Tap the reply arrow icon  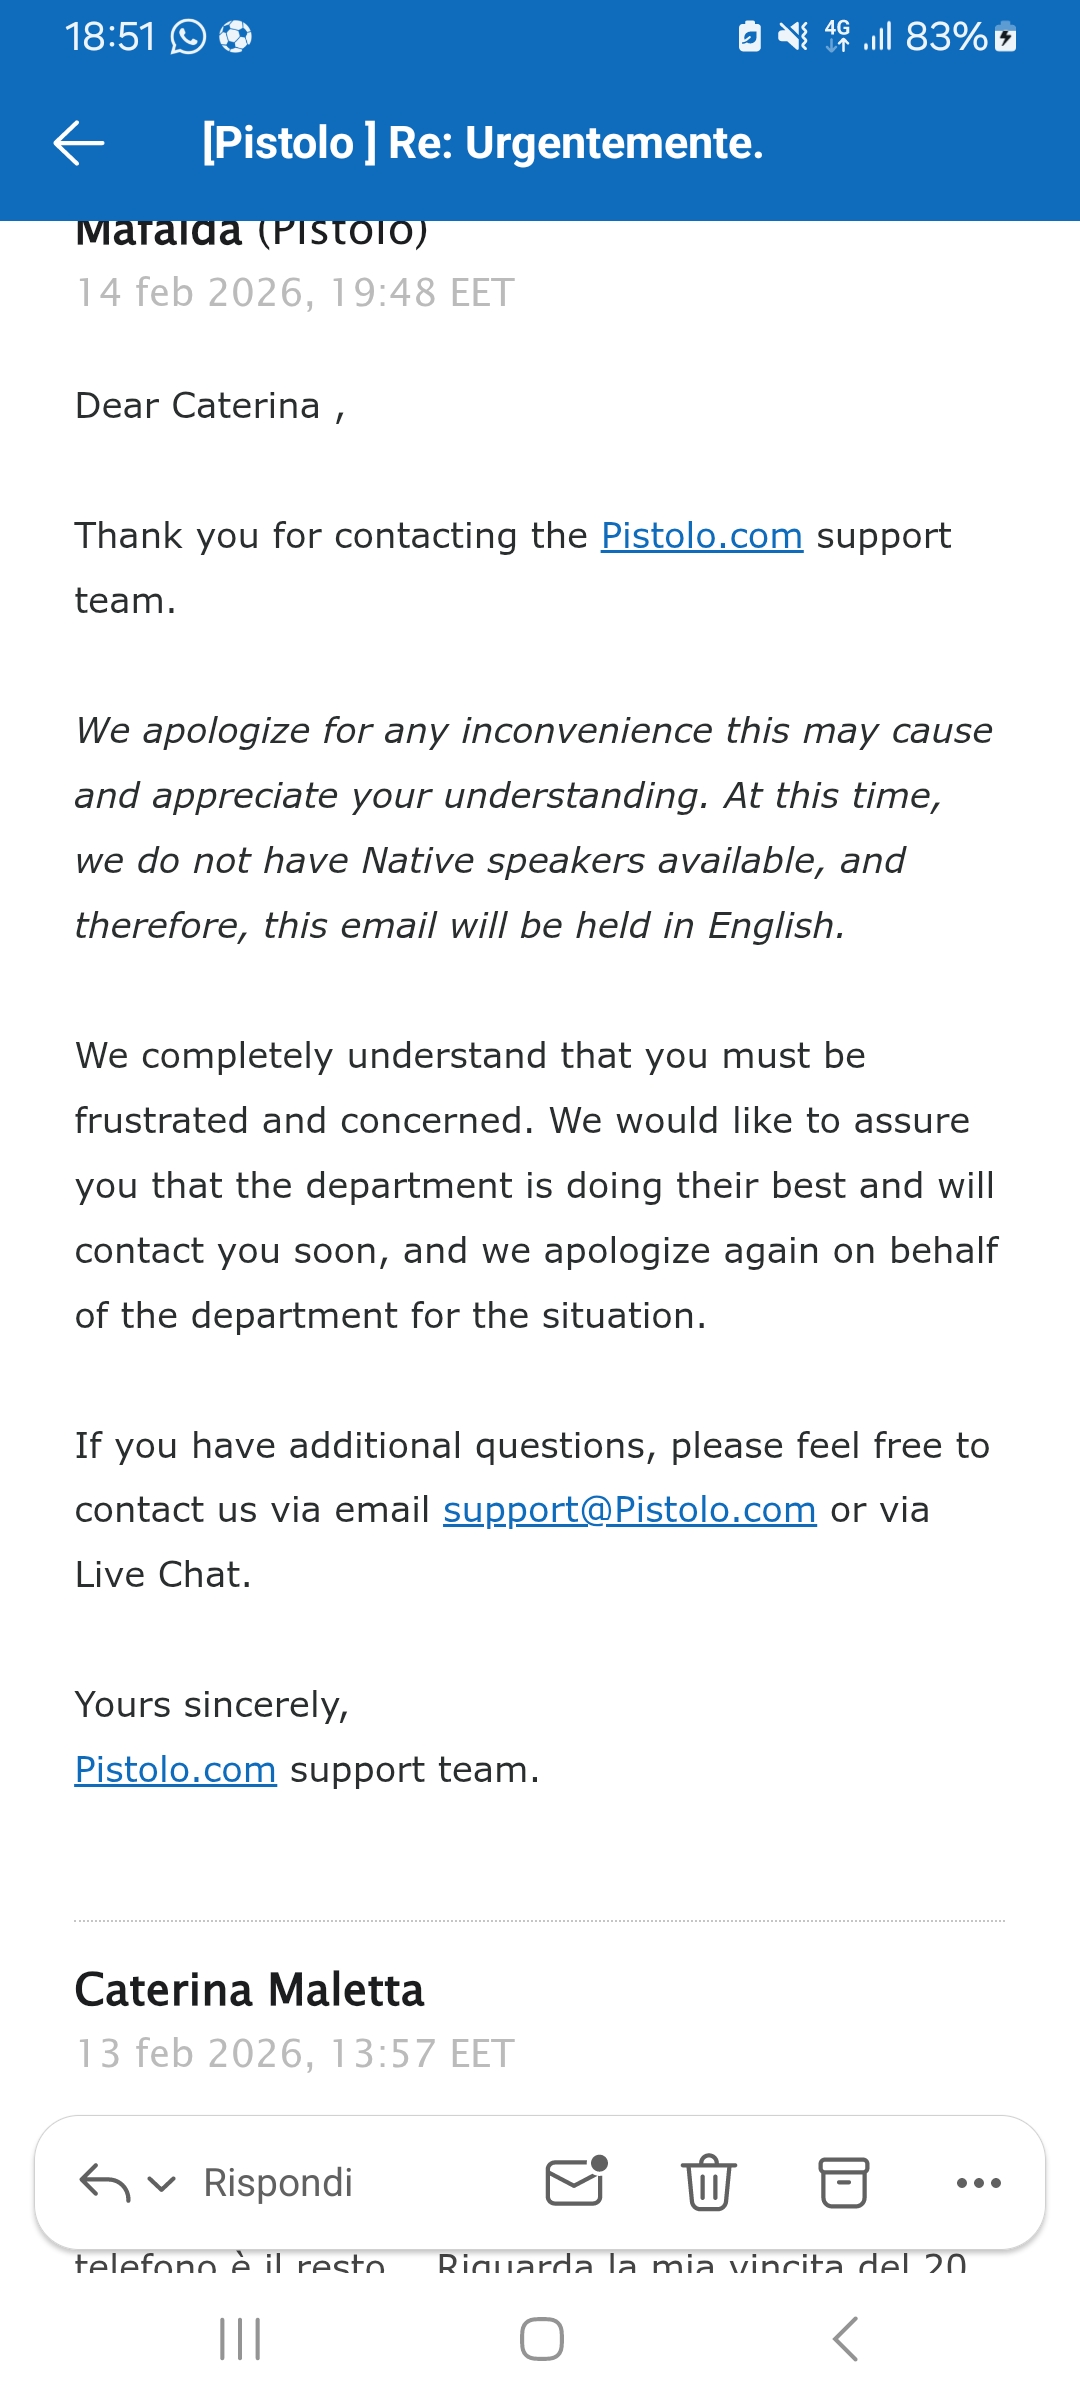click(x=104, y=2182)
